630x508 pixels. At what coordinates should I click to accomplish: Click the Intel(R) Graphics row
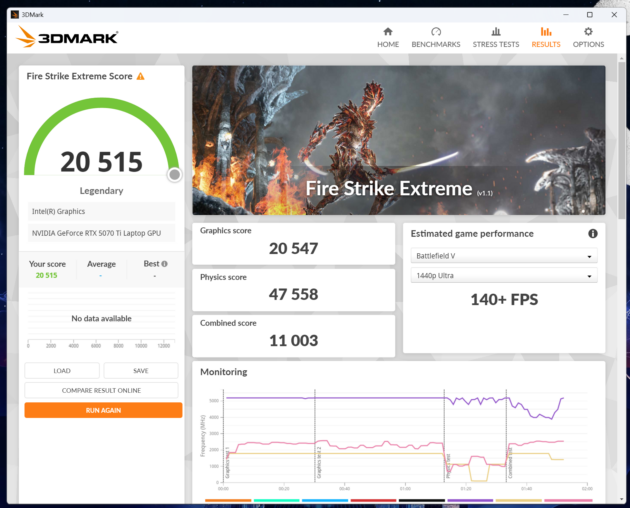click(x=101, y=211)
